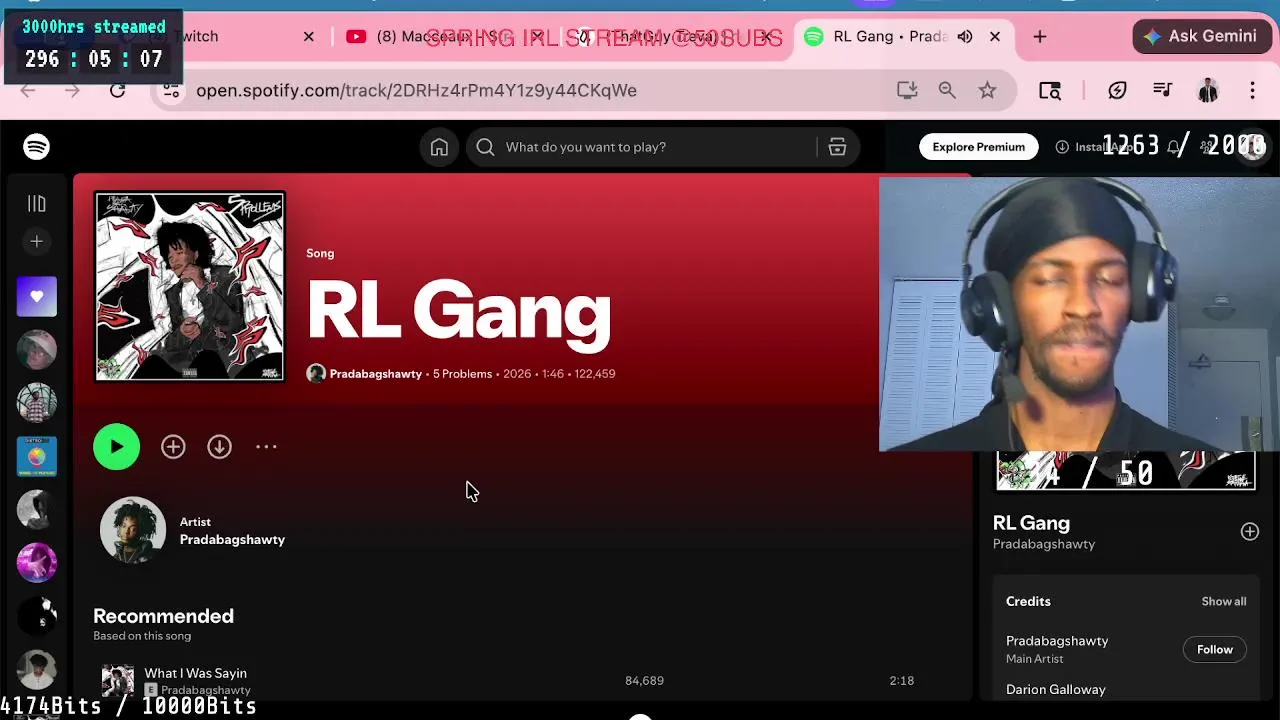Open Pradabagshawty link under song title
Image resolution: width=1280 pixels, height=720 pixels.
click(x=376, y=374)
